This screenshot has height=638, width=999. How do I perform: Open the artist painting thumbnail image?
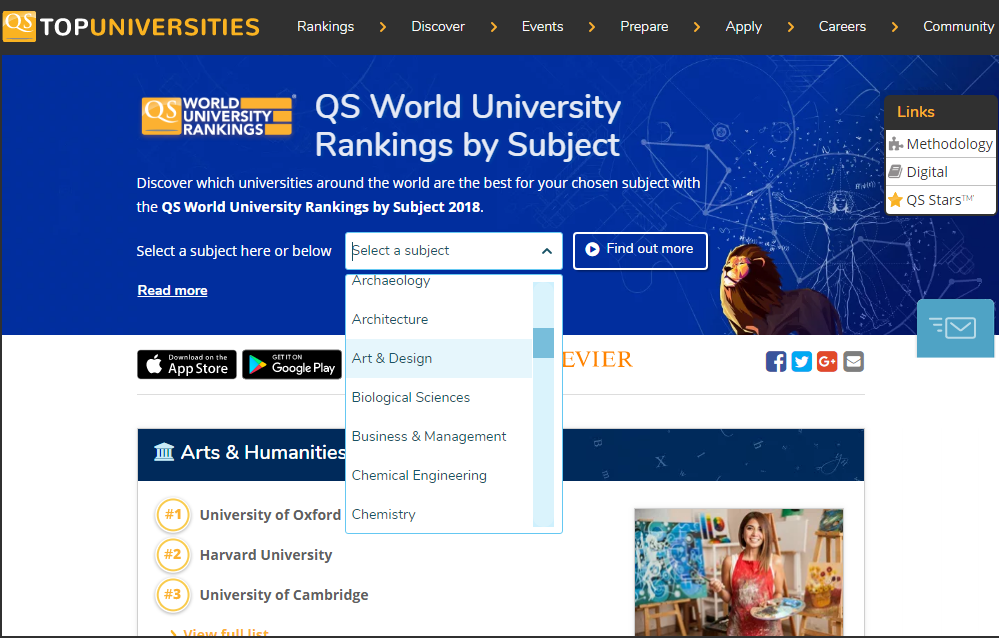point(739,572)
